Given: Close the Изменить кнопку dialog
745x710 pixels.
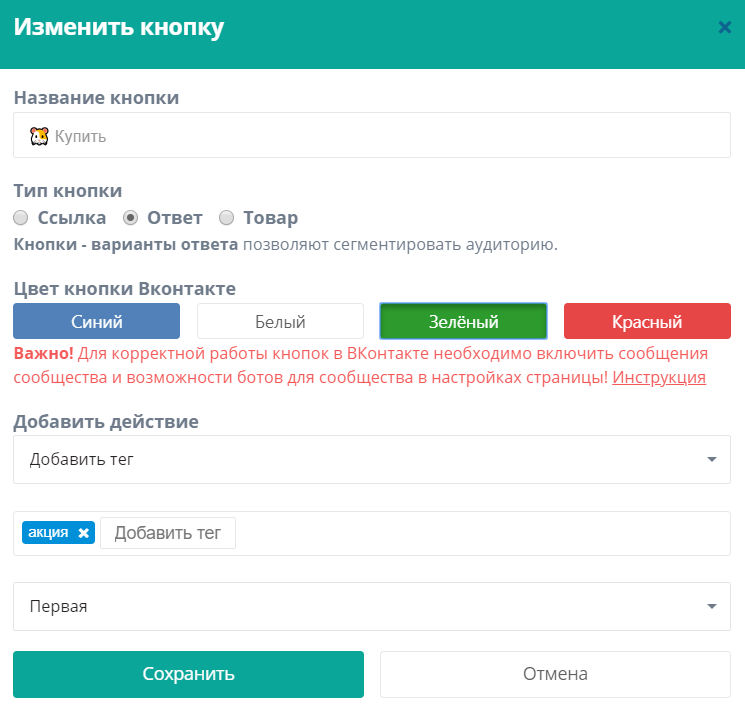Looking at the screenshot, I should click(724, 28).
